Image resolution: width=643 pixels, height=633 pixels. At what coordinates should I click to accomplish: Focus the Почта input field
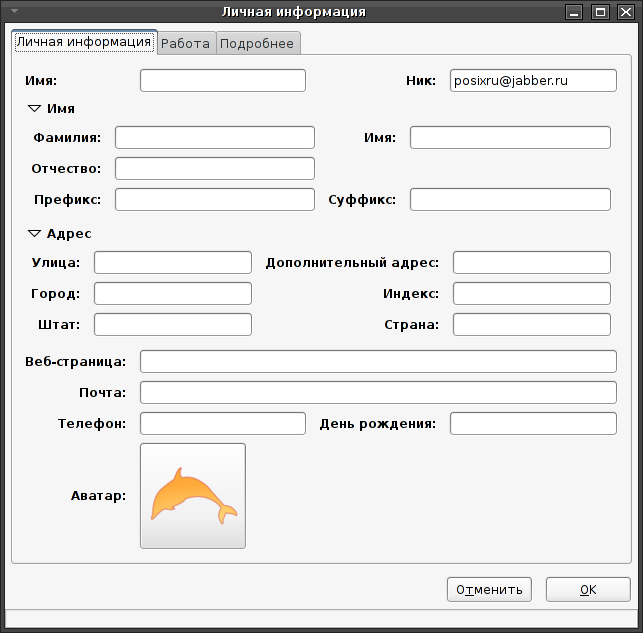pyautogui.click(x=378, y=393)
